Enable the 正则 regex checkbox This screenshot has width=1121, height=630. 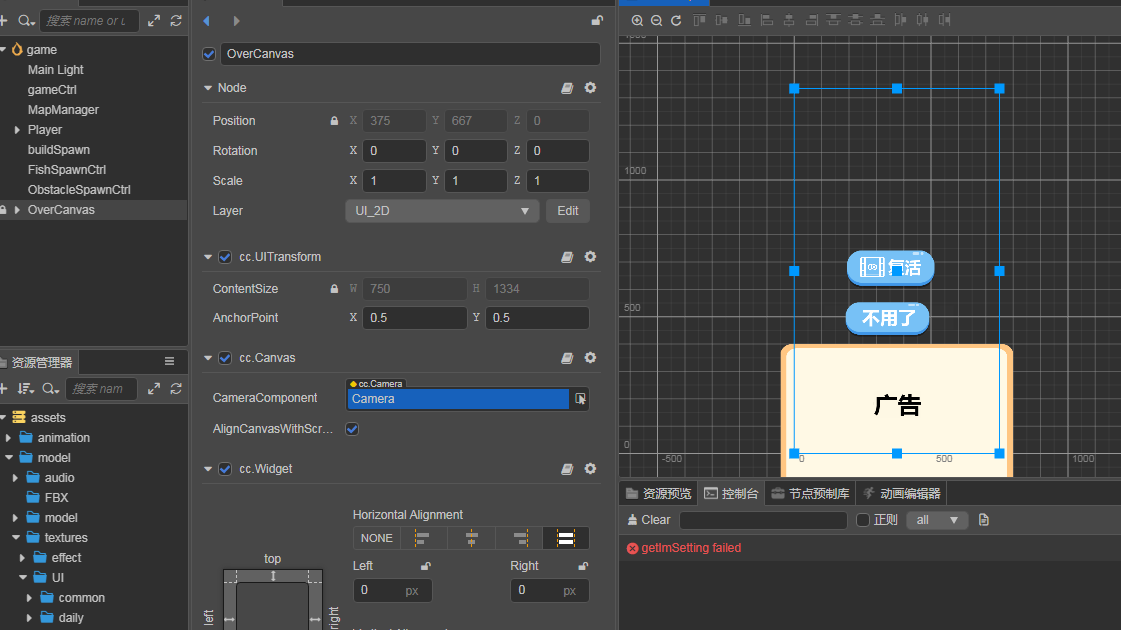[x=863, y=520]
